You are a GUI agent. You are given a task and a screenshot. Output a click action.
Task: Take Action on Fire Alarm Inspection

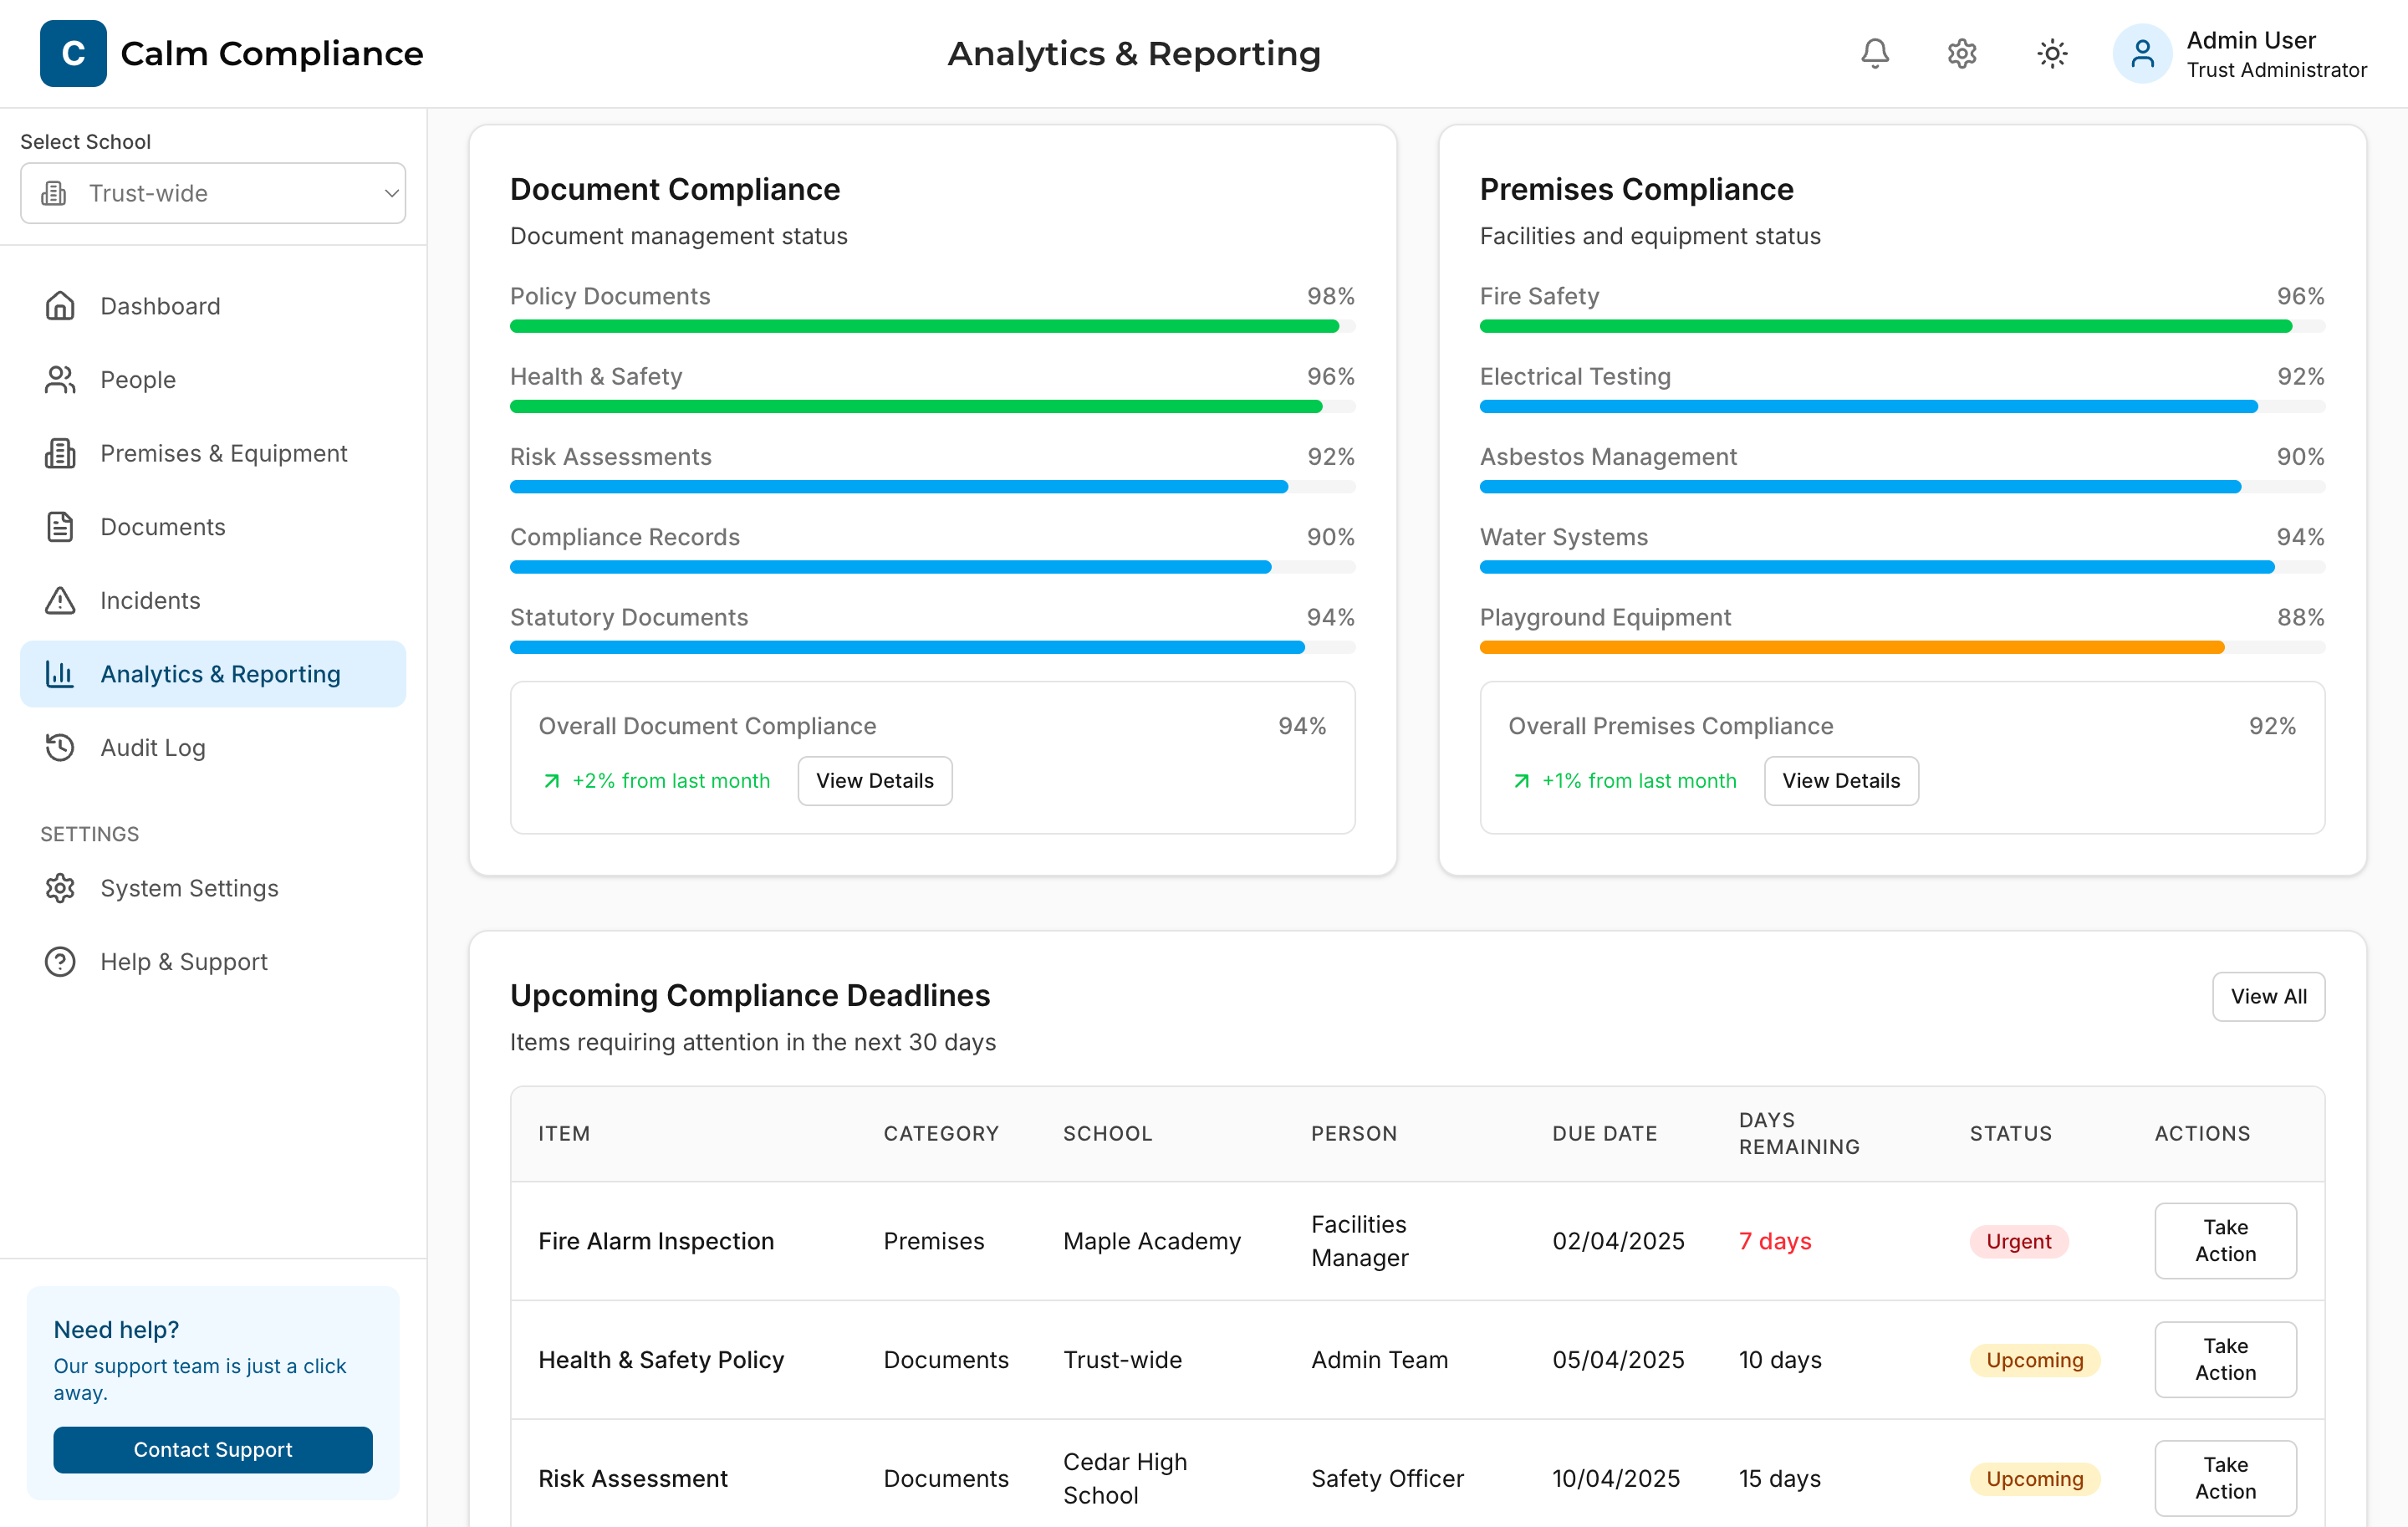[2225, 1240]
